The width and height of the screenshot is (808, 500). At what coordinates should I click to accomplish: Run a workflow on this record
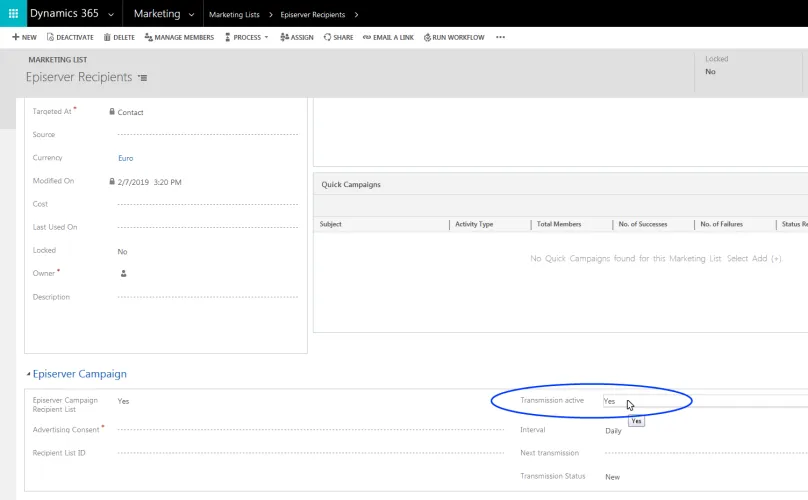[454, 37]
